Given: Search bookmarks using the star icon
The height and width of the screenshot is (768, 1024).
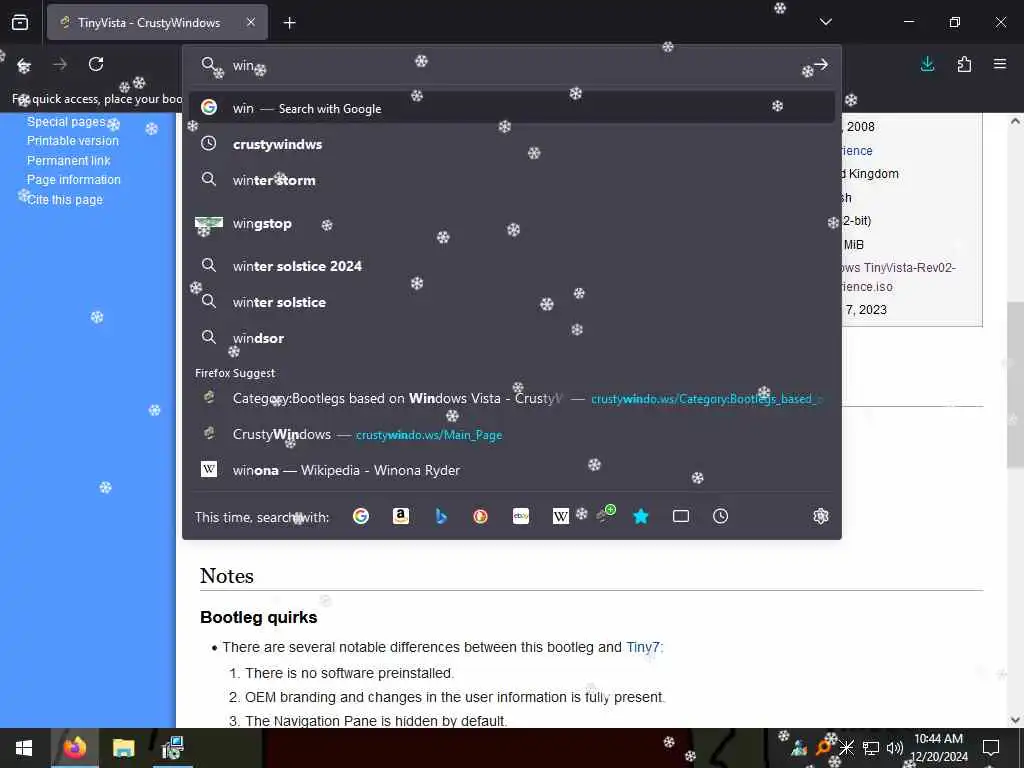Looking at the screenshot, I should tap(641, 517).
